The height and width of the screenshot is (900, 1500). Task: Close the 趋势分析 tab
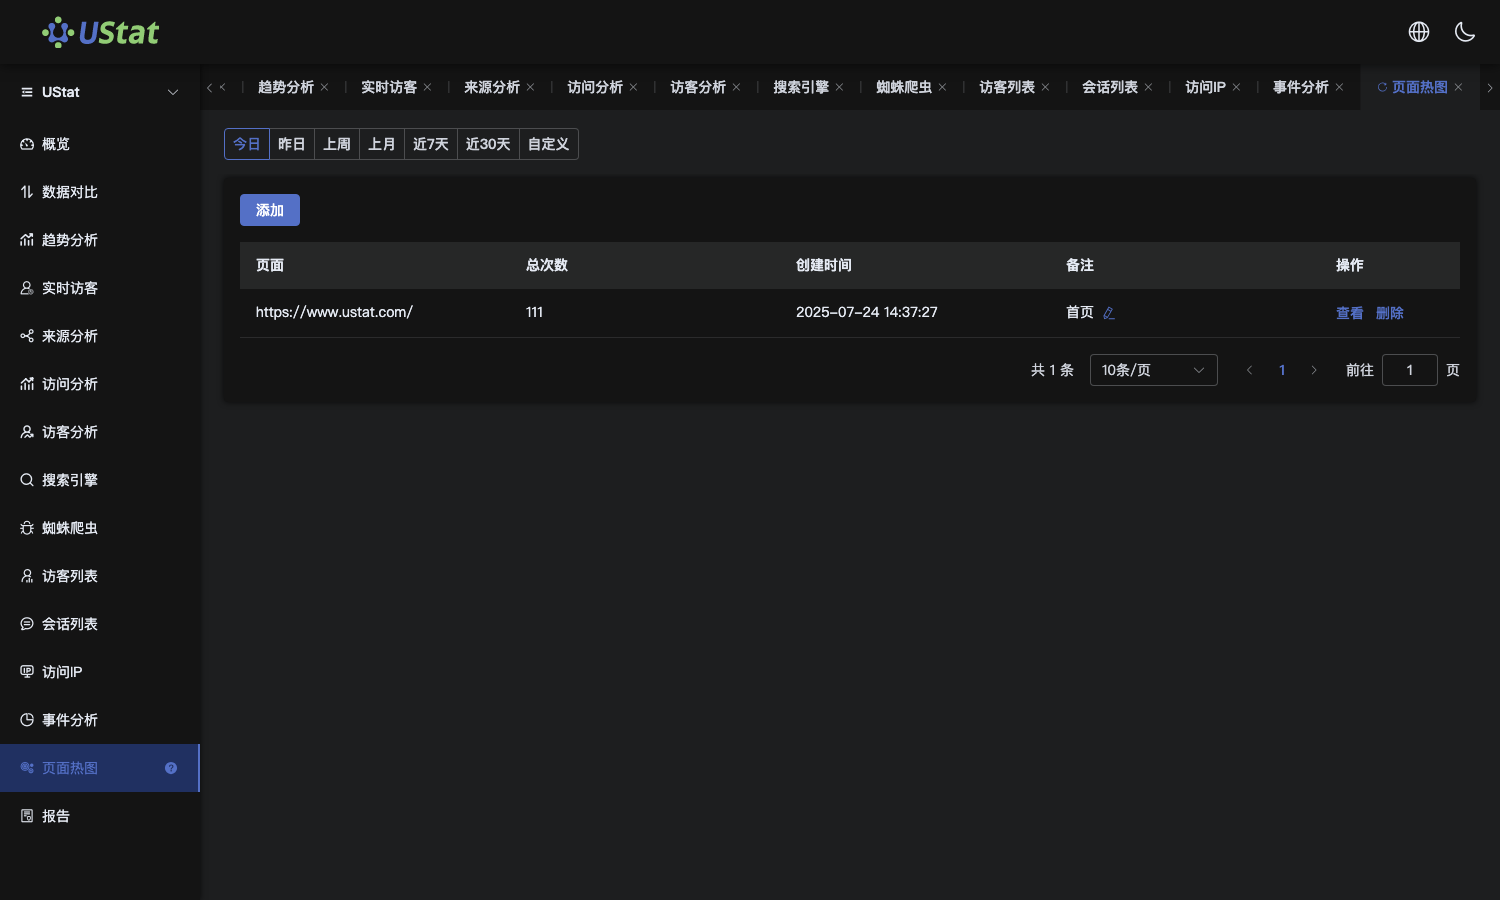pyautogui.click(x=325, y=87)
